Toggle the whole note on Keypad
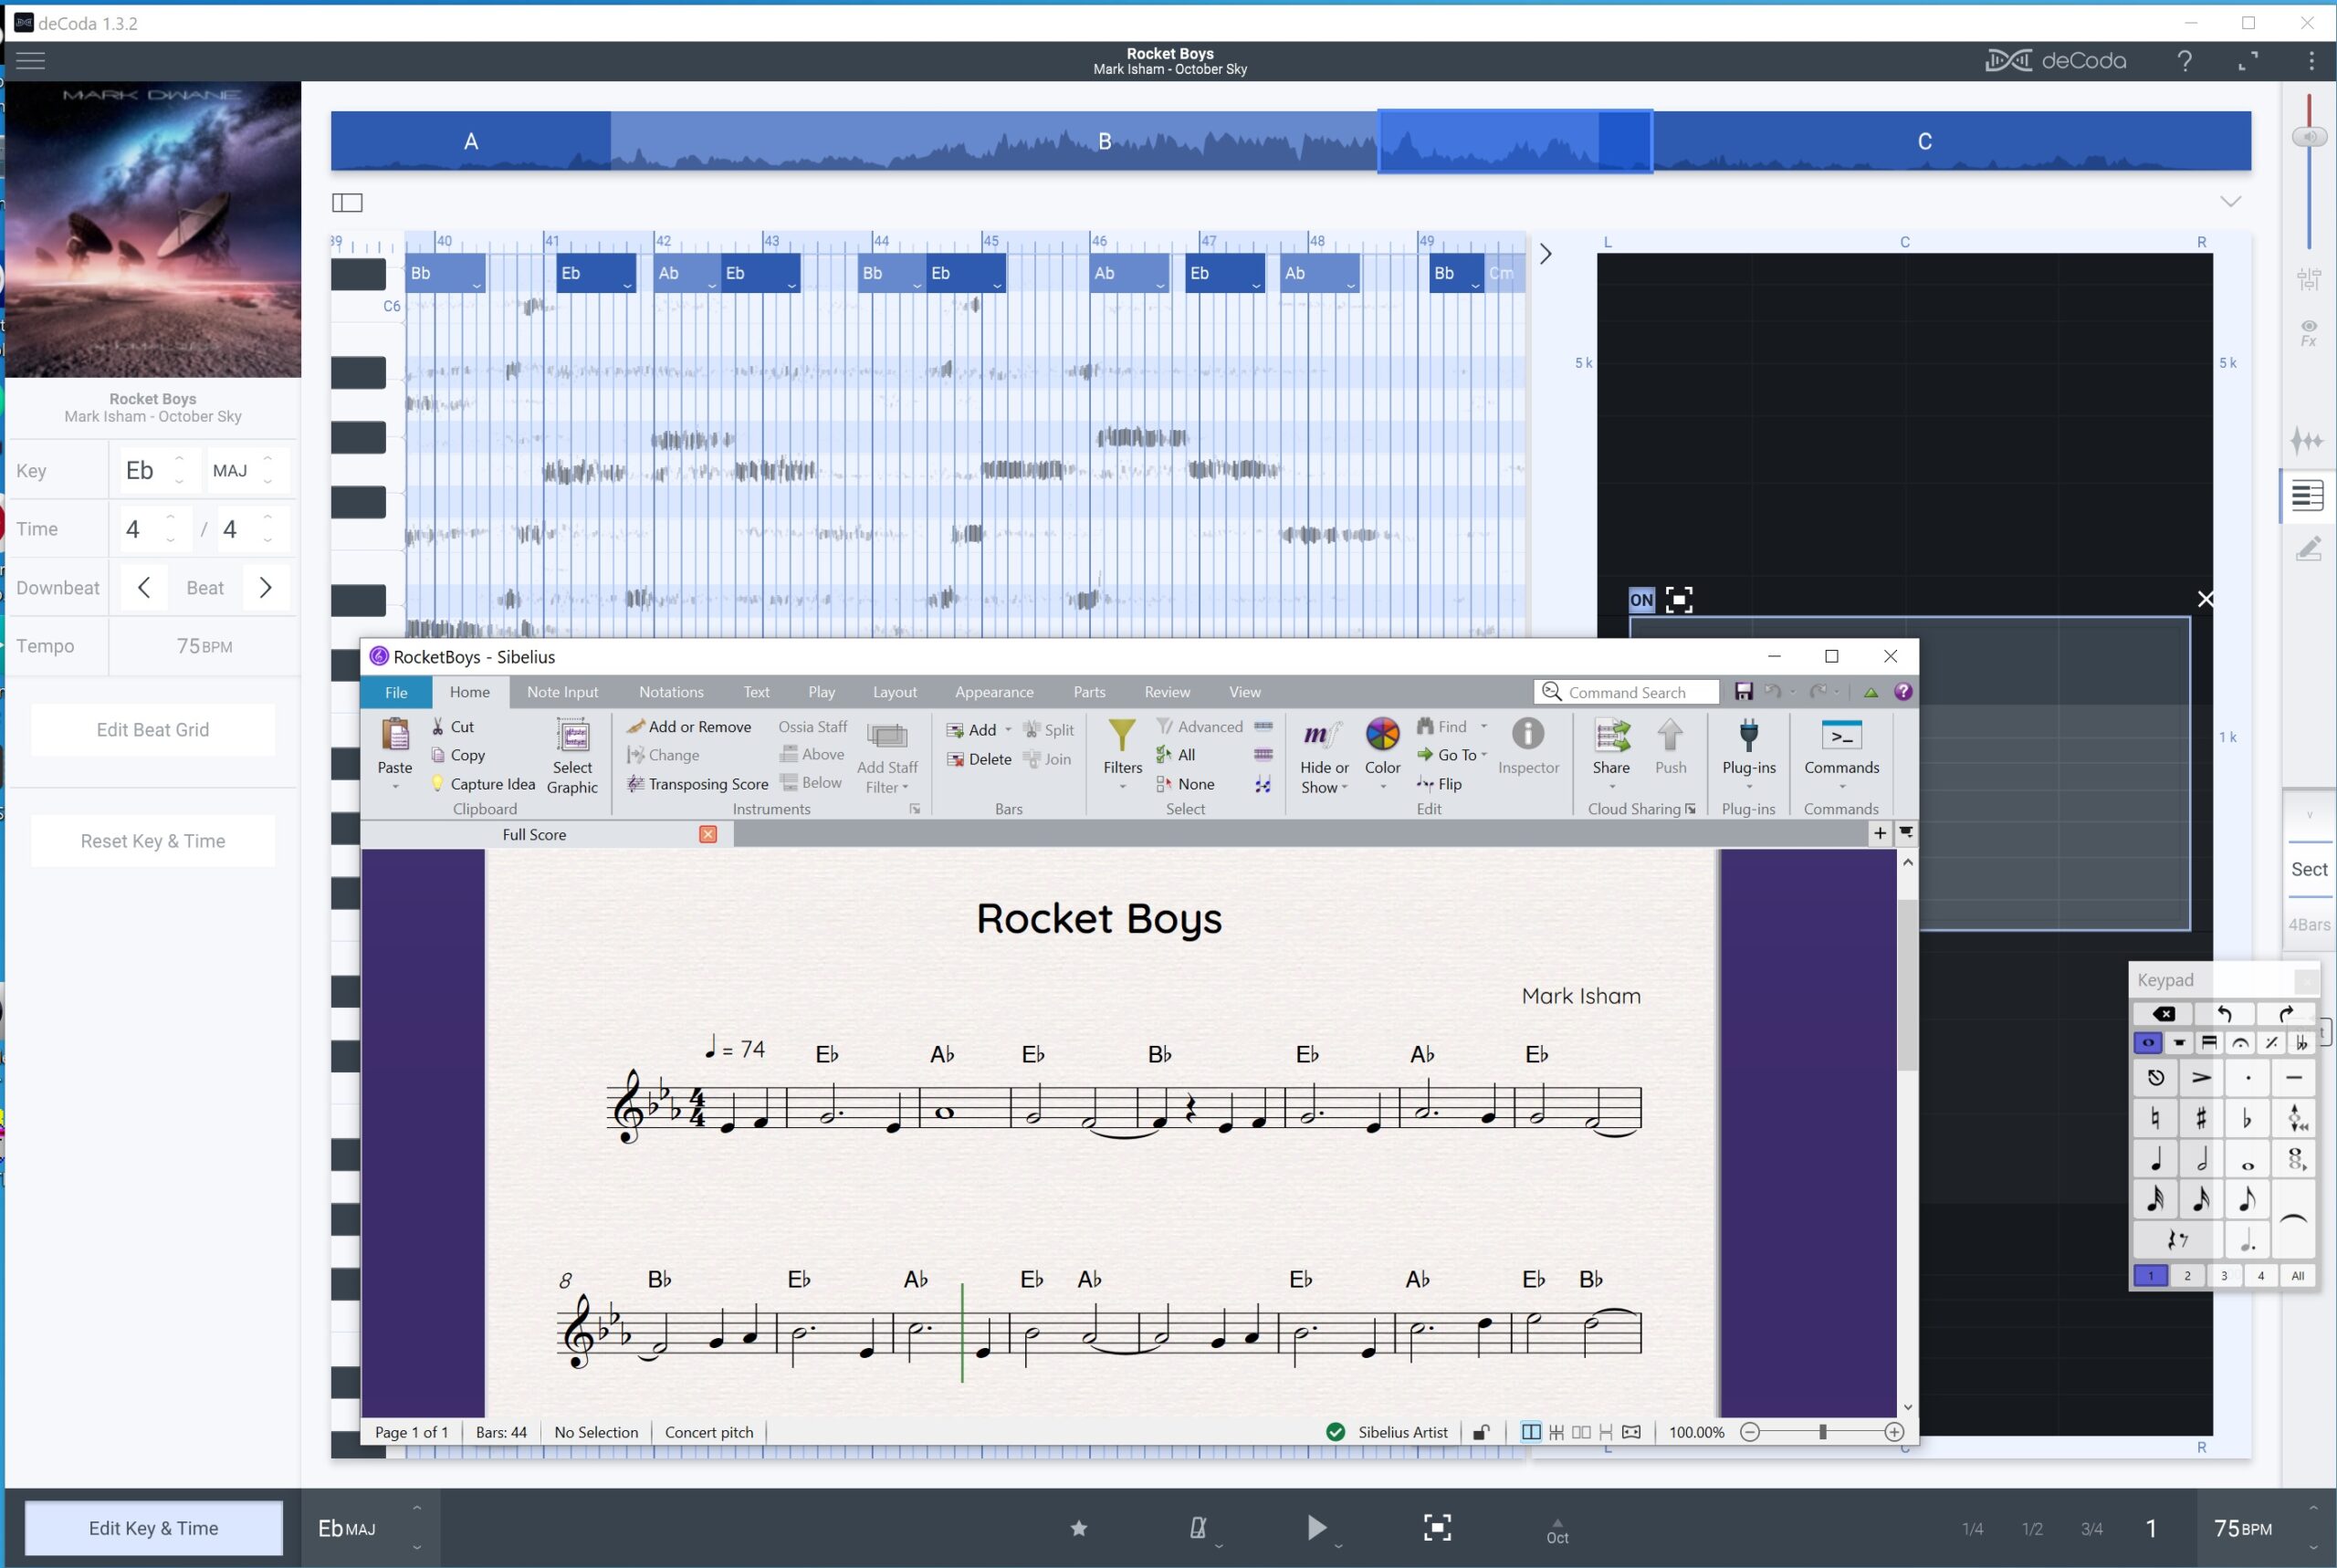This screenshot has height=1568, width=2337. [x=2247, y=1162]
